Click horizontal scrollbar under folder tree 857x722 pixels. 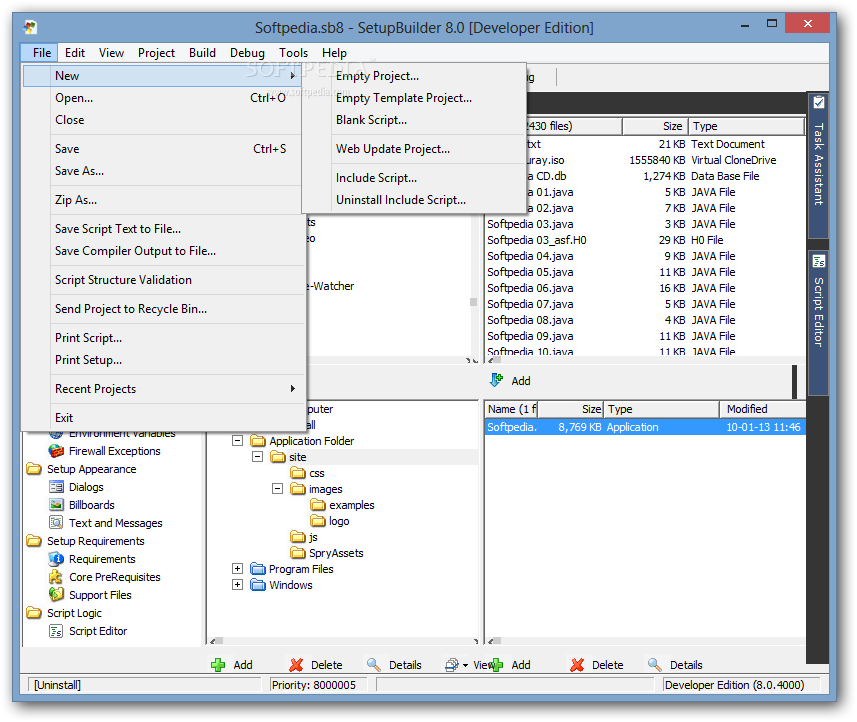(344, 641)
